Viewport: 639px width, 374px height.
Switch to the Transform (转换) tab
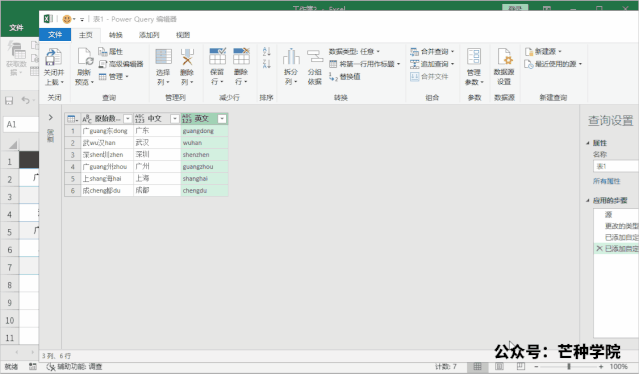pyautogui.click(x=116, y=35)
